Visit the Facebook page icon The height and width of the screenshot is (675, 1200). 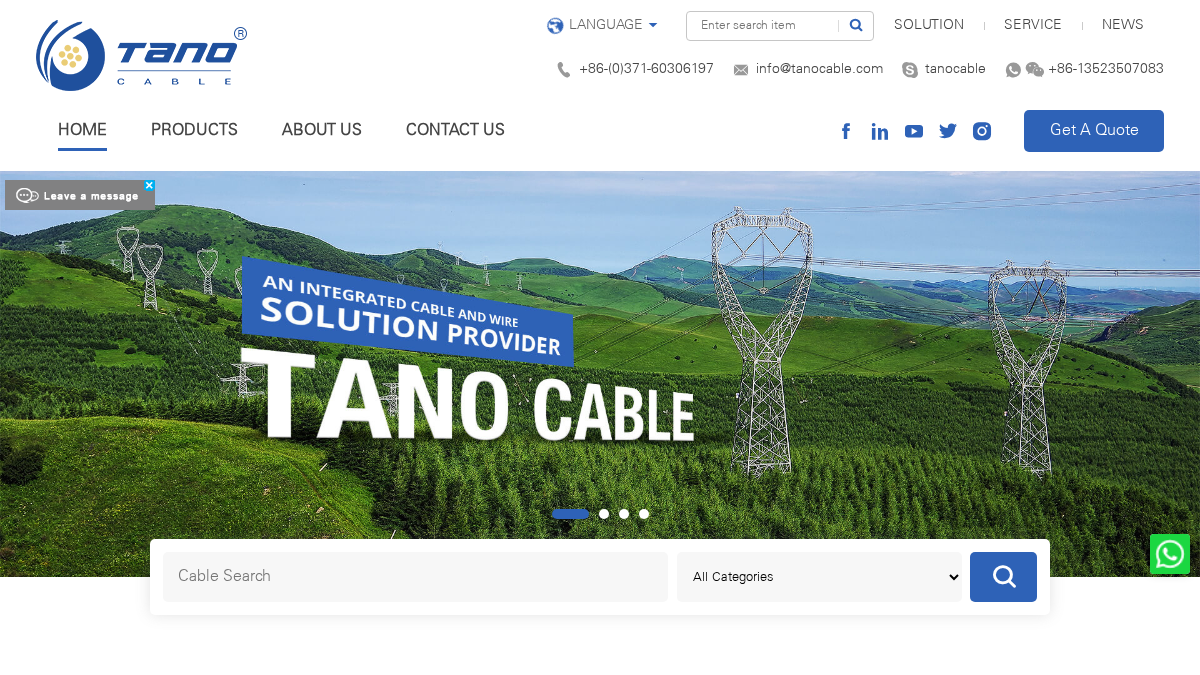click(846, 131)
